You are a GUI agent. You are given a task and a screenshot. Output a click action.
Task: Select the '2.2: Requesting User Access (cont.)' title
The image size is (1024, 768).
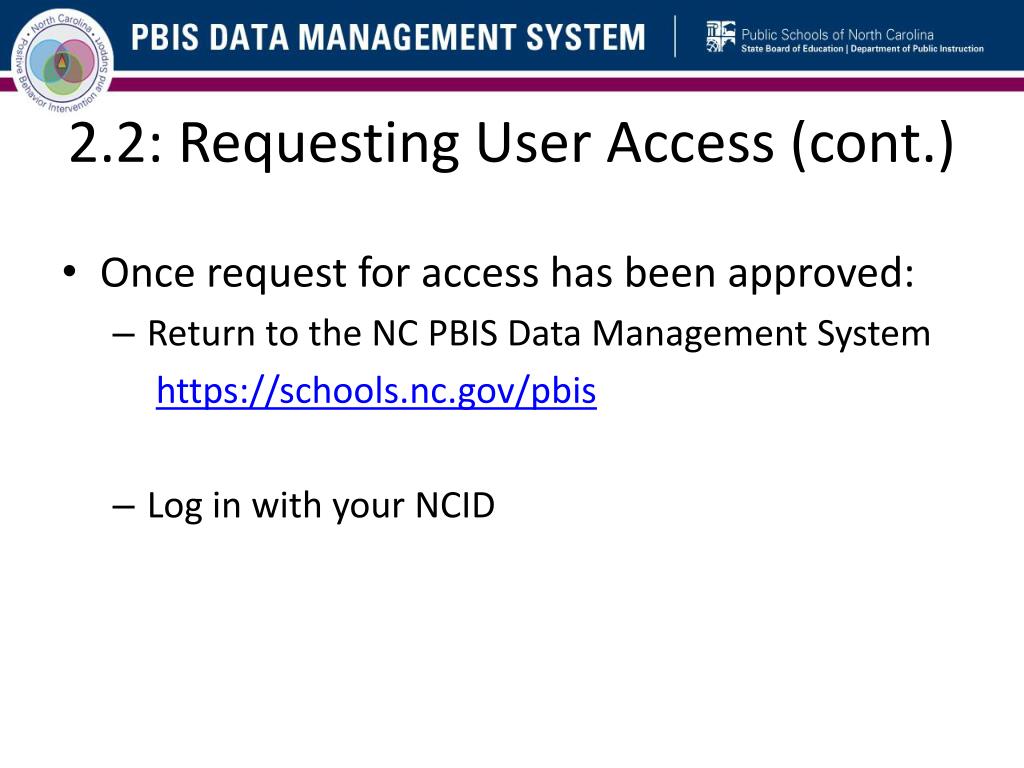511,143
